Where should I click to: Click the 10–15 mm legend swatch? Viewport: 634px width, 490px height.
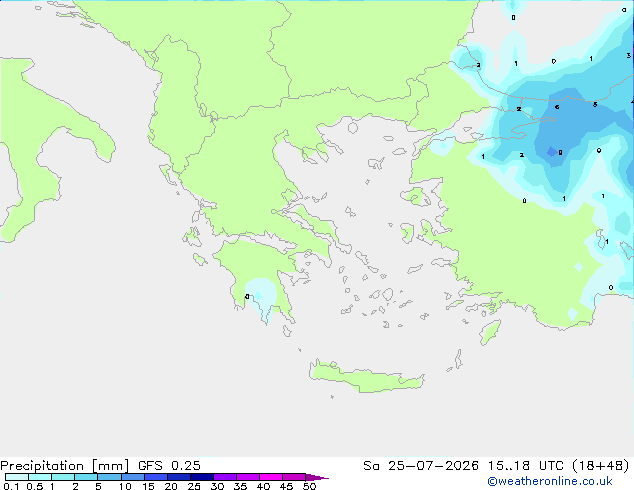point(132,477)
